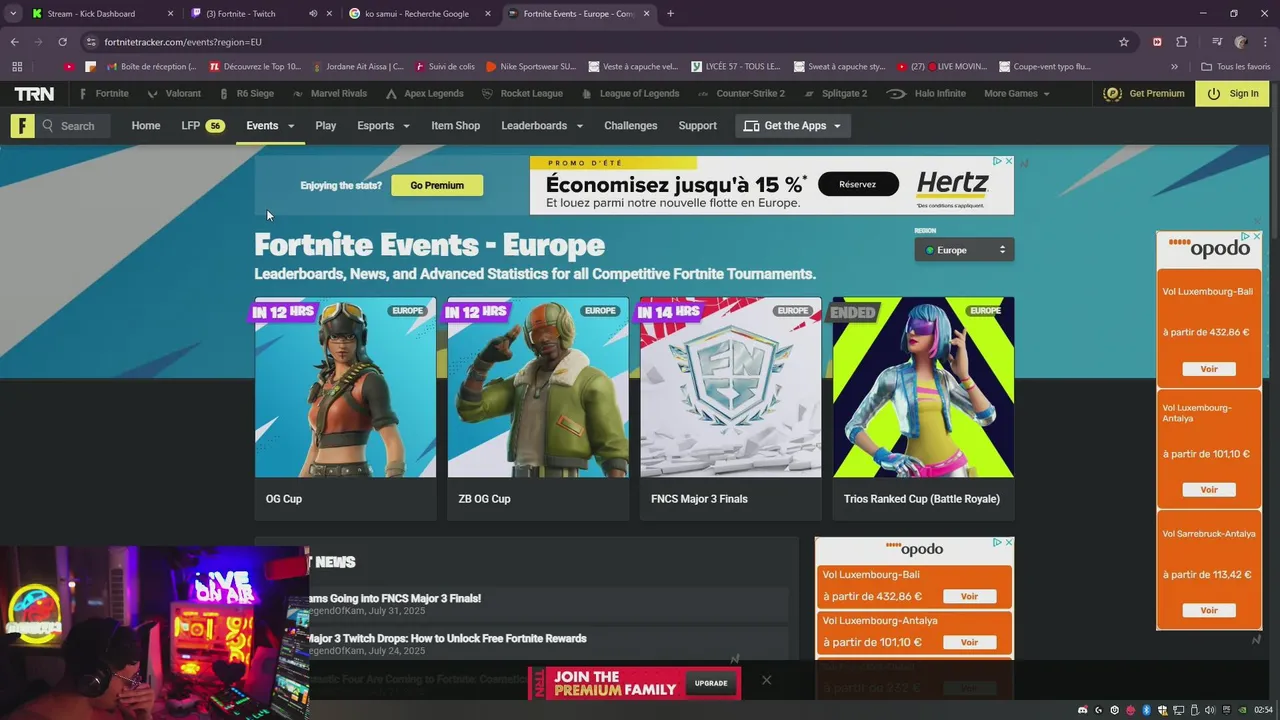Switch to the Fortnite - Twitch tab
Screen dimensions: 1280x720
pyautogui.click(x=240, y=14)
